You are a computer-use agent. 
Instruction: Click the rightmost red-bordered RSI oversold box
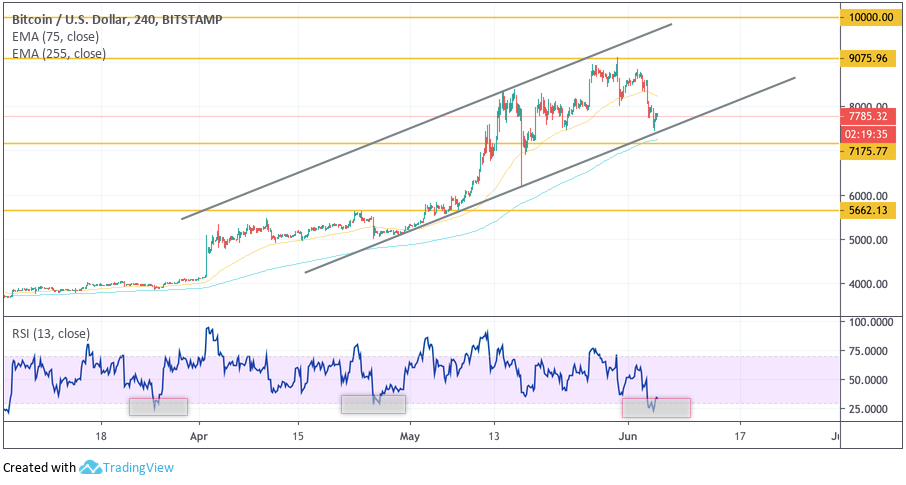tap(656, 408)
